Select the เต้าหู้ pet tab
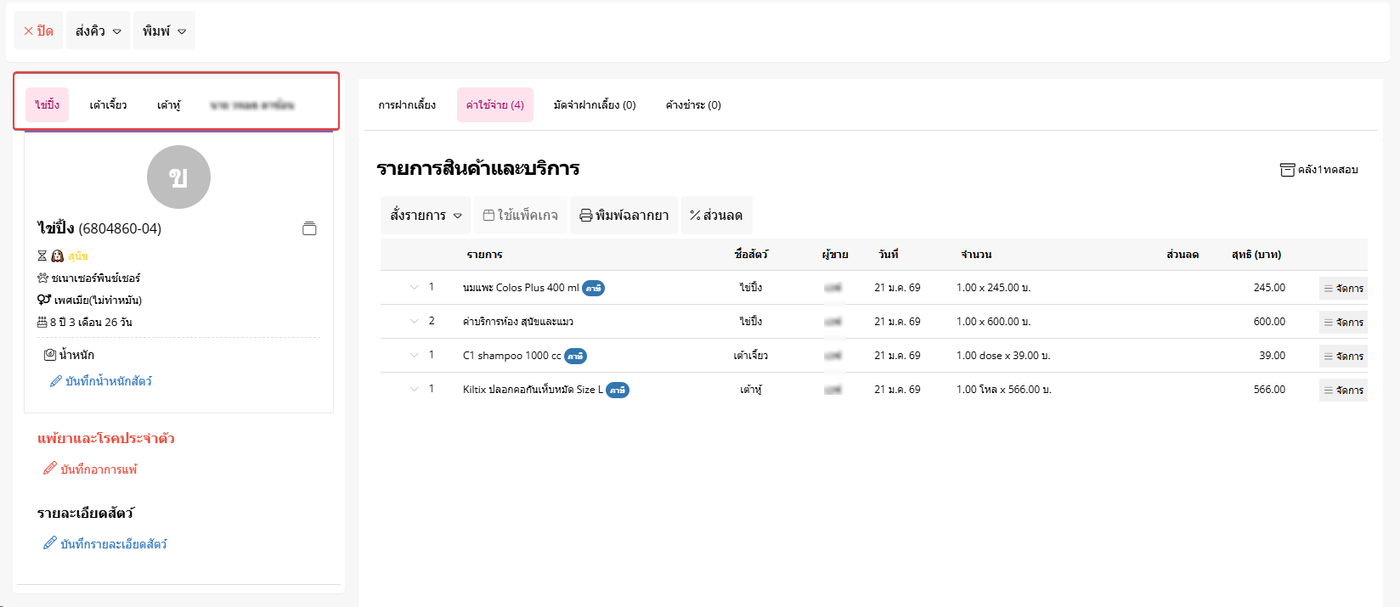Screen dimensions: 1400x607 [x=169, y=105]
